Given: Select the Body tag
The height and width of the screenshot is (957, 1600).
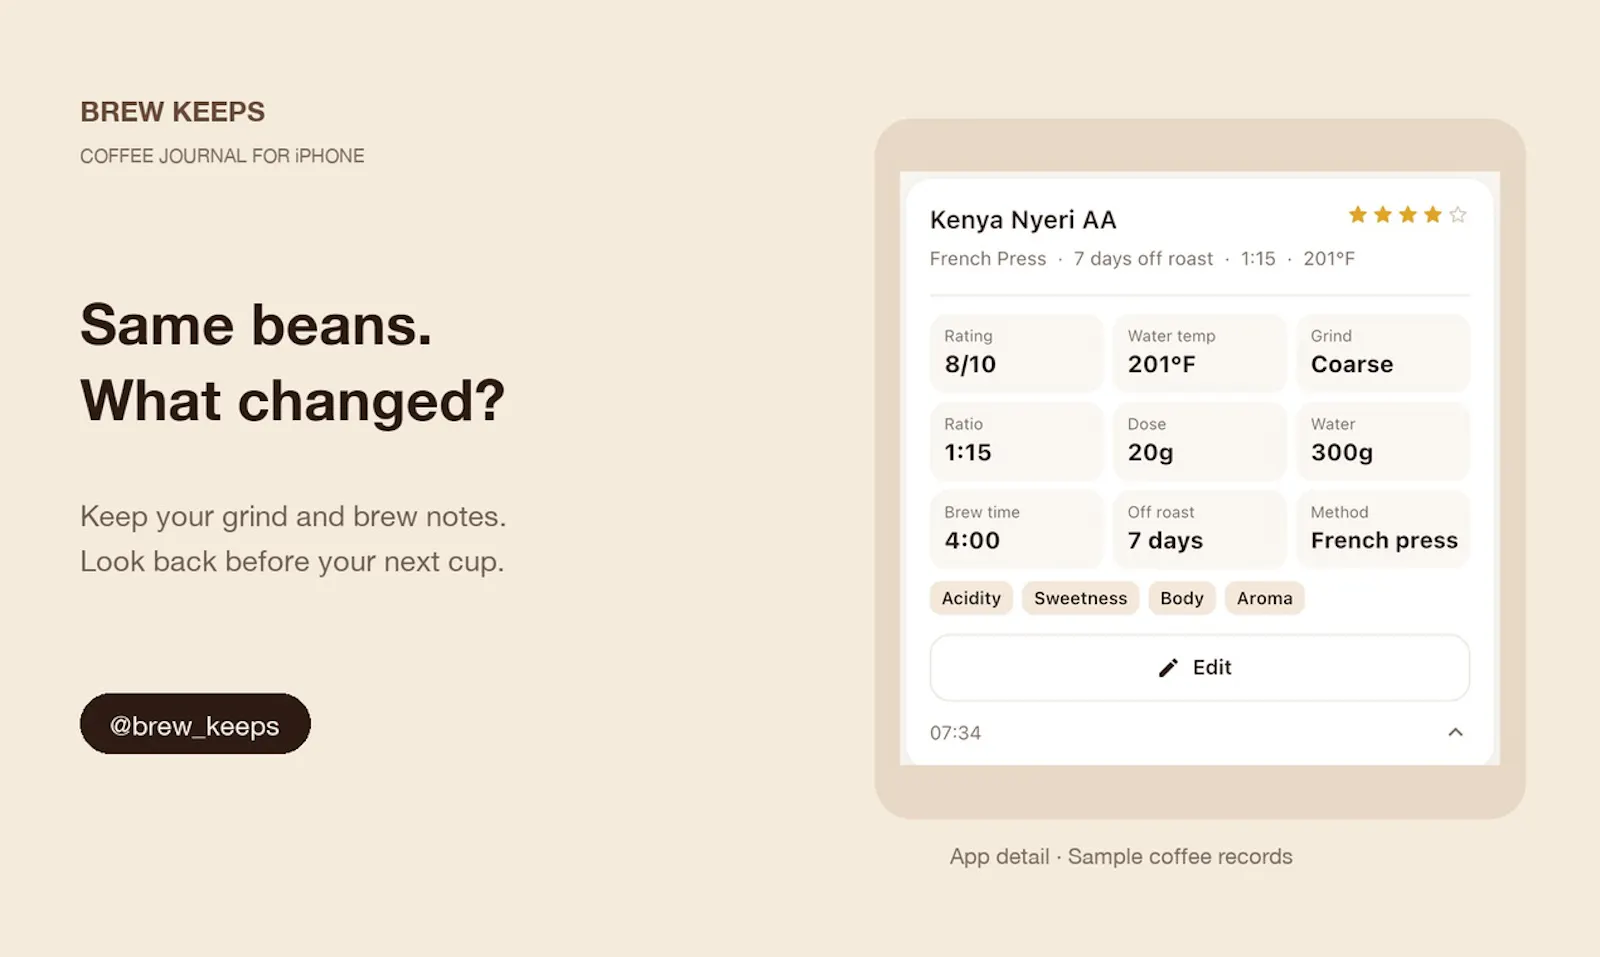Looking at the screenshot, I should (1182, 598).
